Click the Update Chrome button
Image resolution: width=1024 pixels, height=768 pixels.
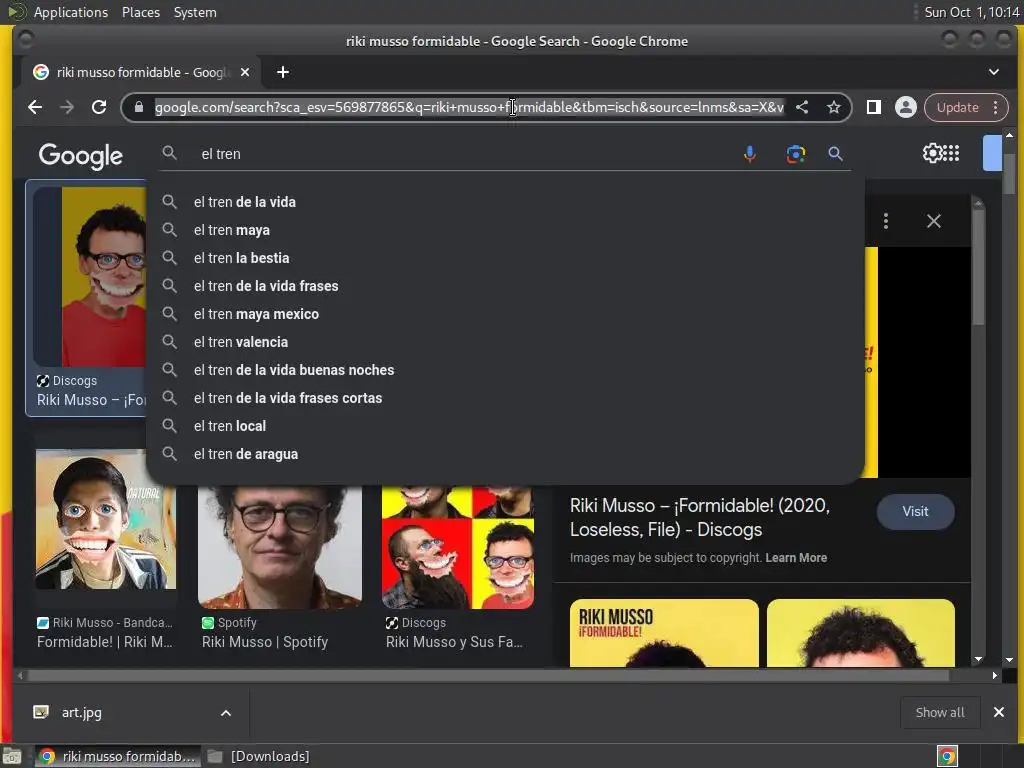point(957,107)
